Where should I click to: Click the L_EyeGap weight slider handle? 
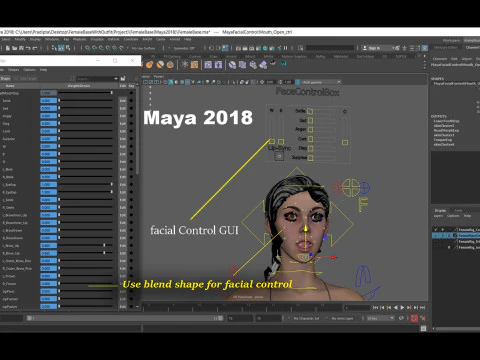click(111, 184)
